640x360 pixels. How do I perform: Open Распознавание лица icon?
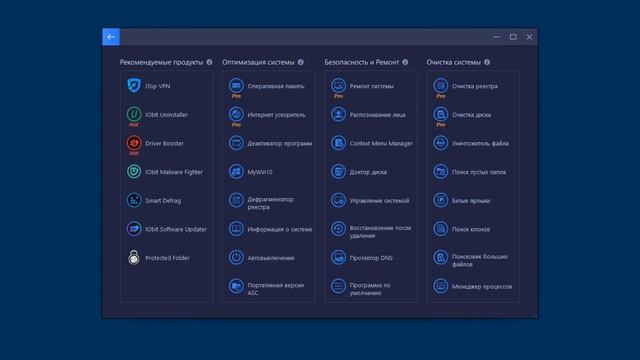[338, 114]
